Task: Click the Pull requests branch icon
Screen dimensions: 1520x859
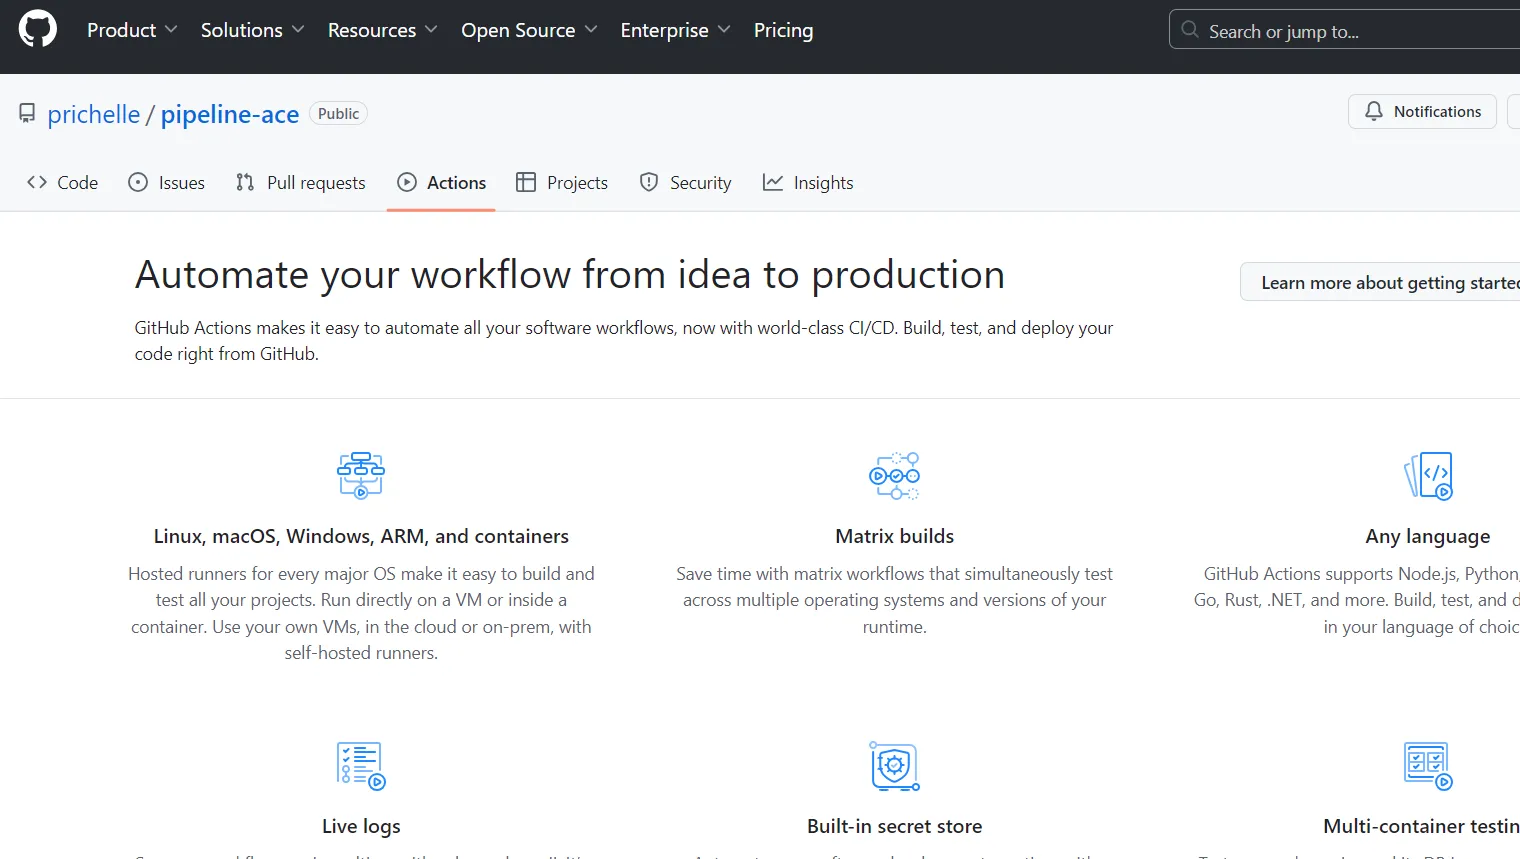Action: pyautogui.click(x=245, y=182)
